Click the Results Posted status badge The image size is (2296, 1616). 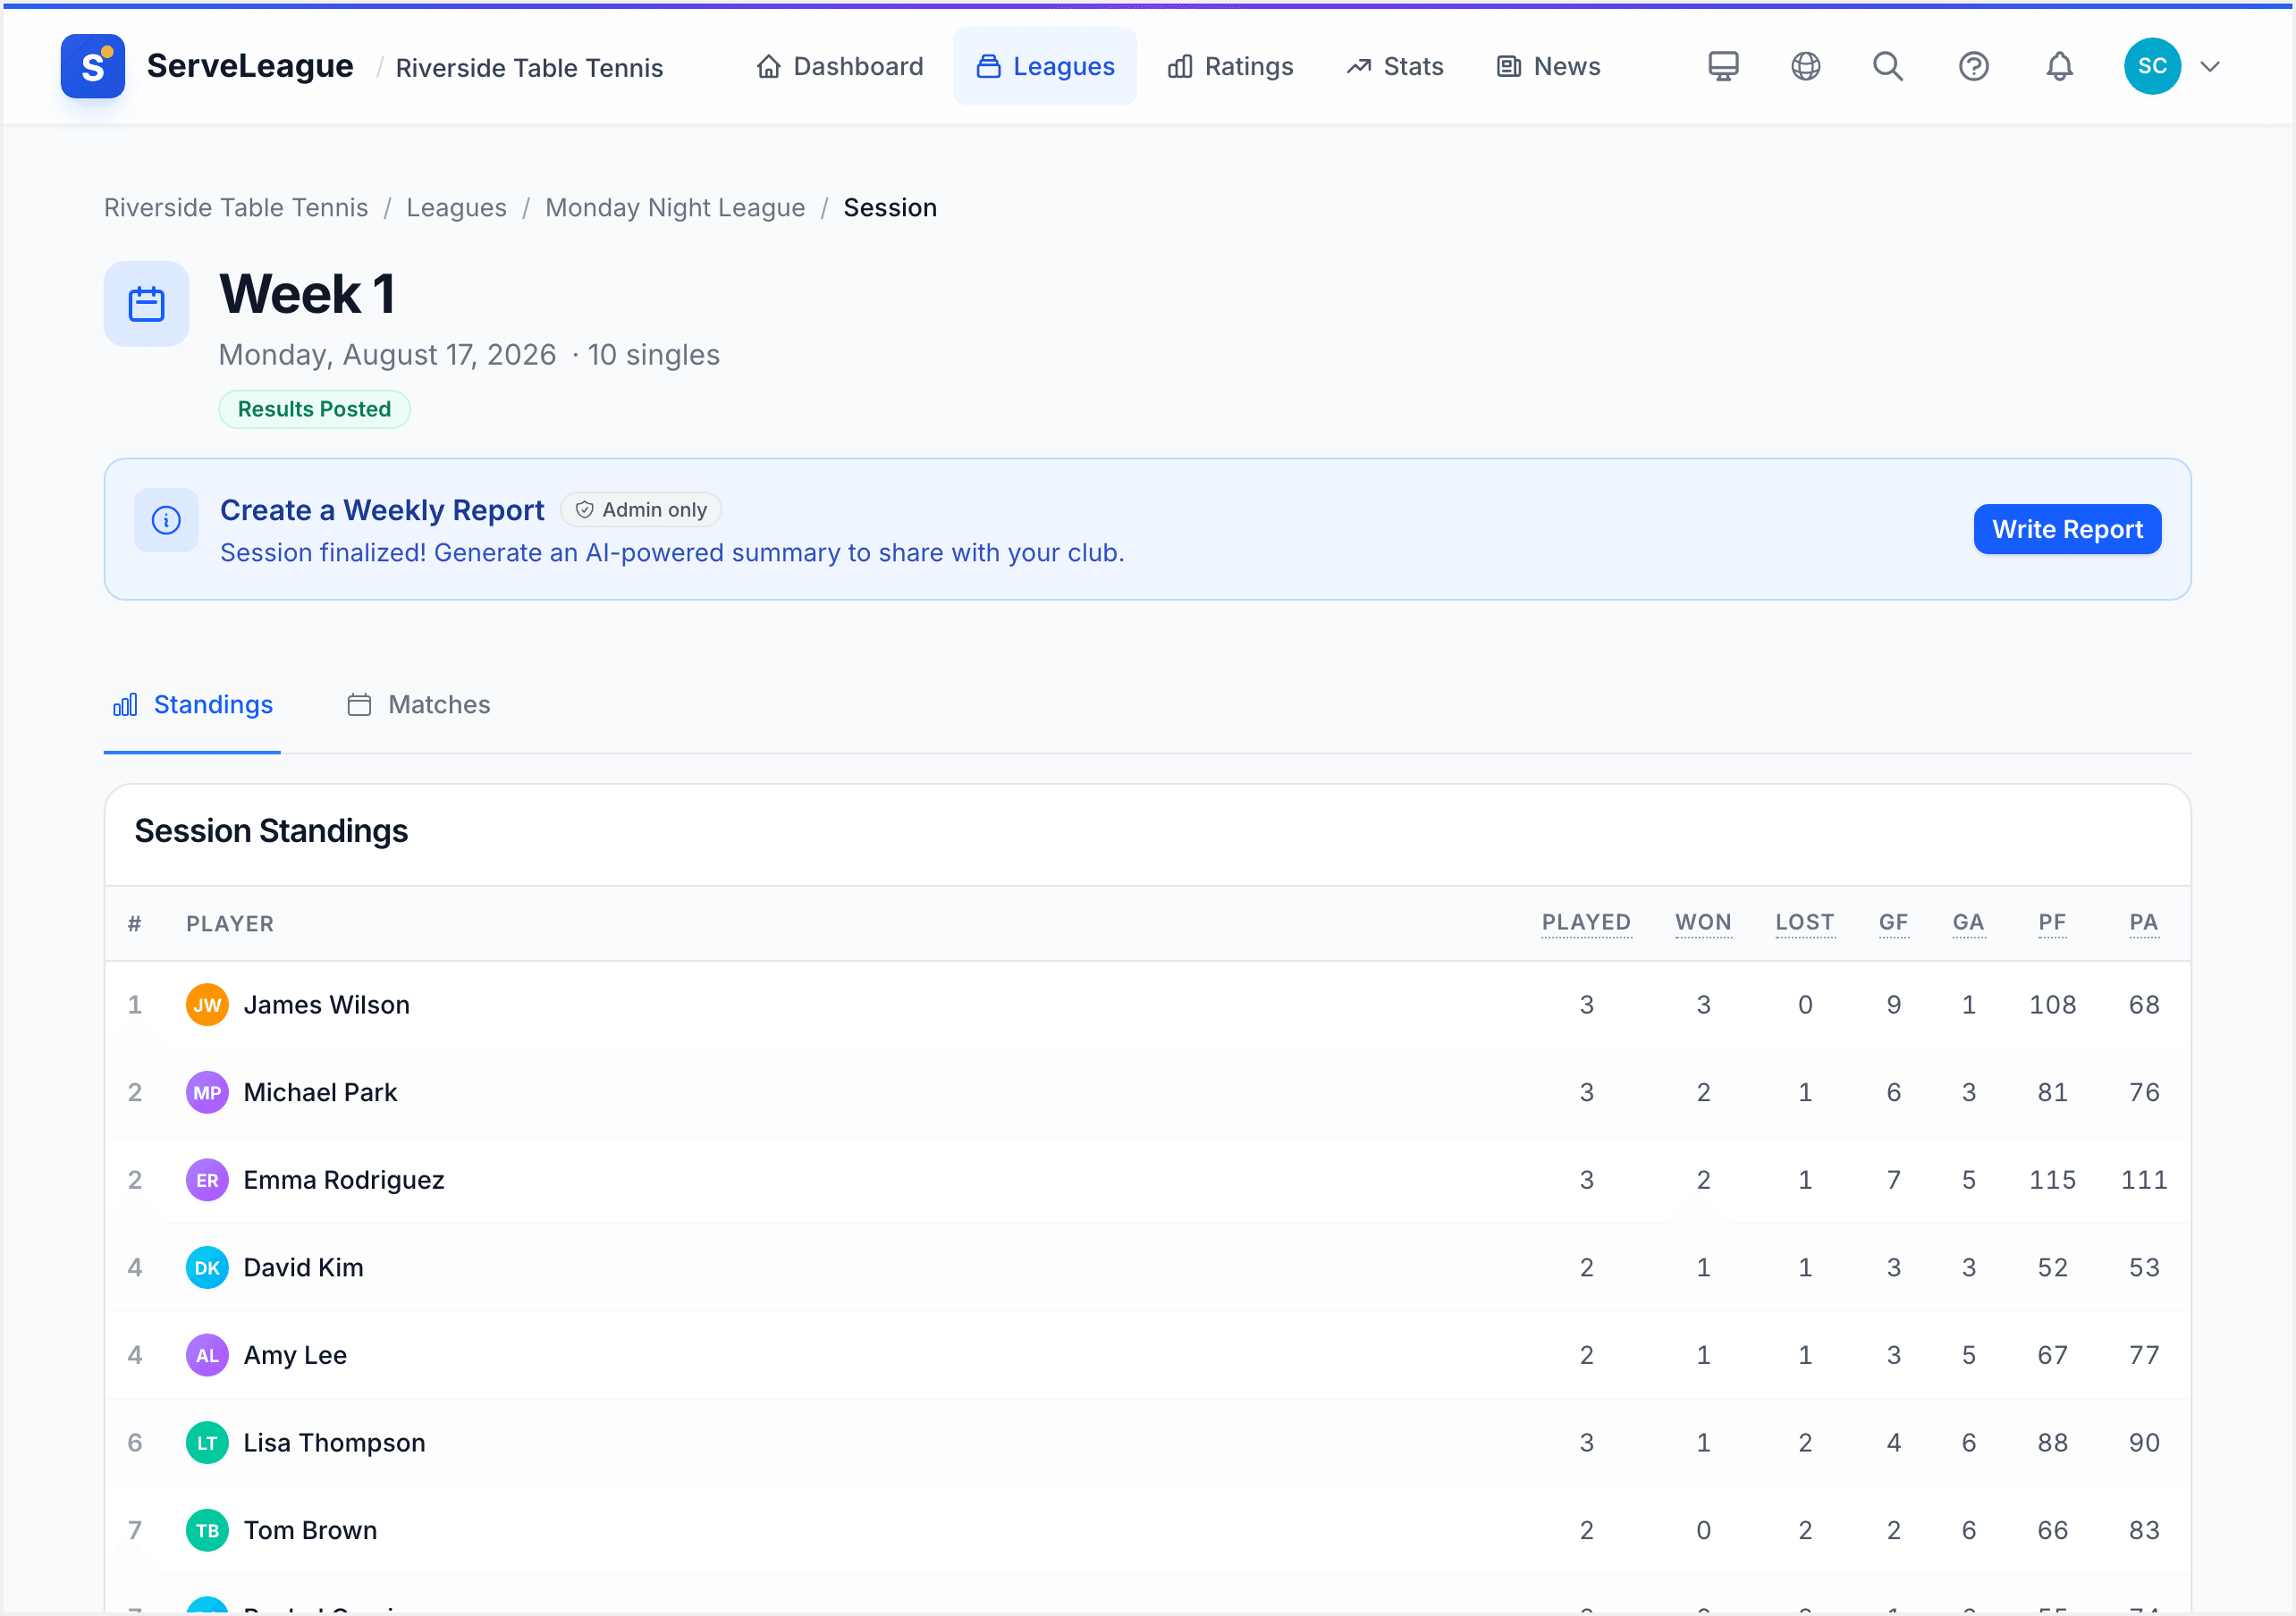(x=314, y=409)
